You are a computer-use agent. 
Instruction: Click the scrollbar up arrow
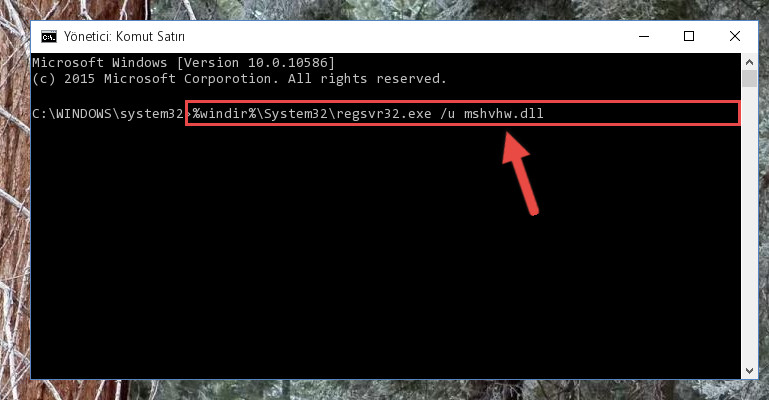coord(749,62)
